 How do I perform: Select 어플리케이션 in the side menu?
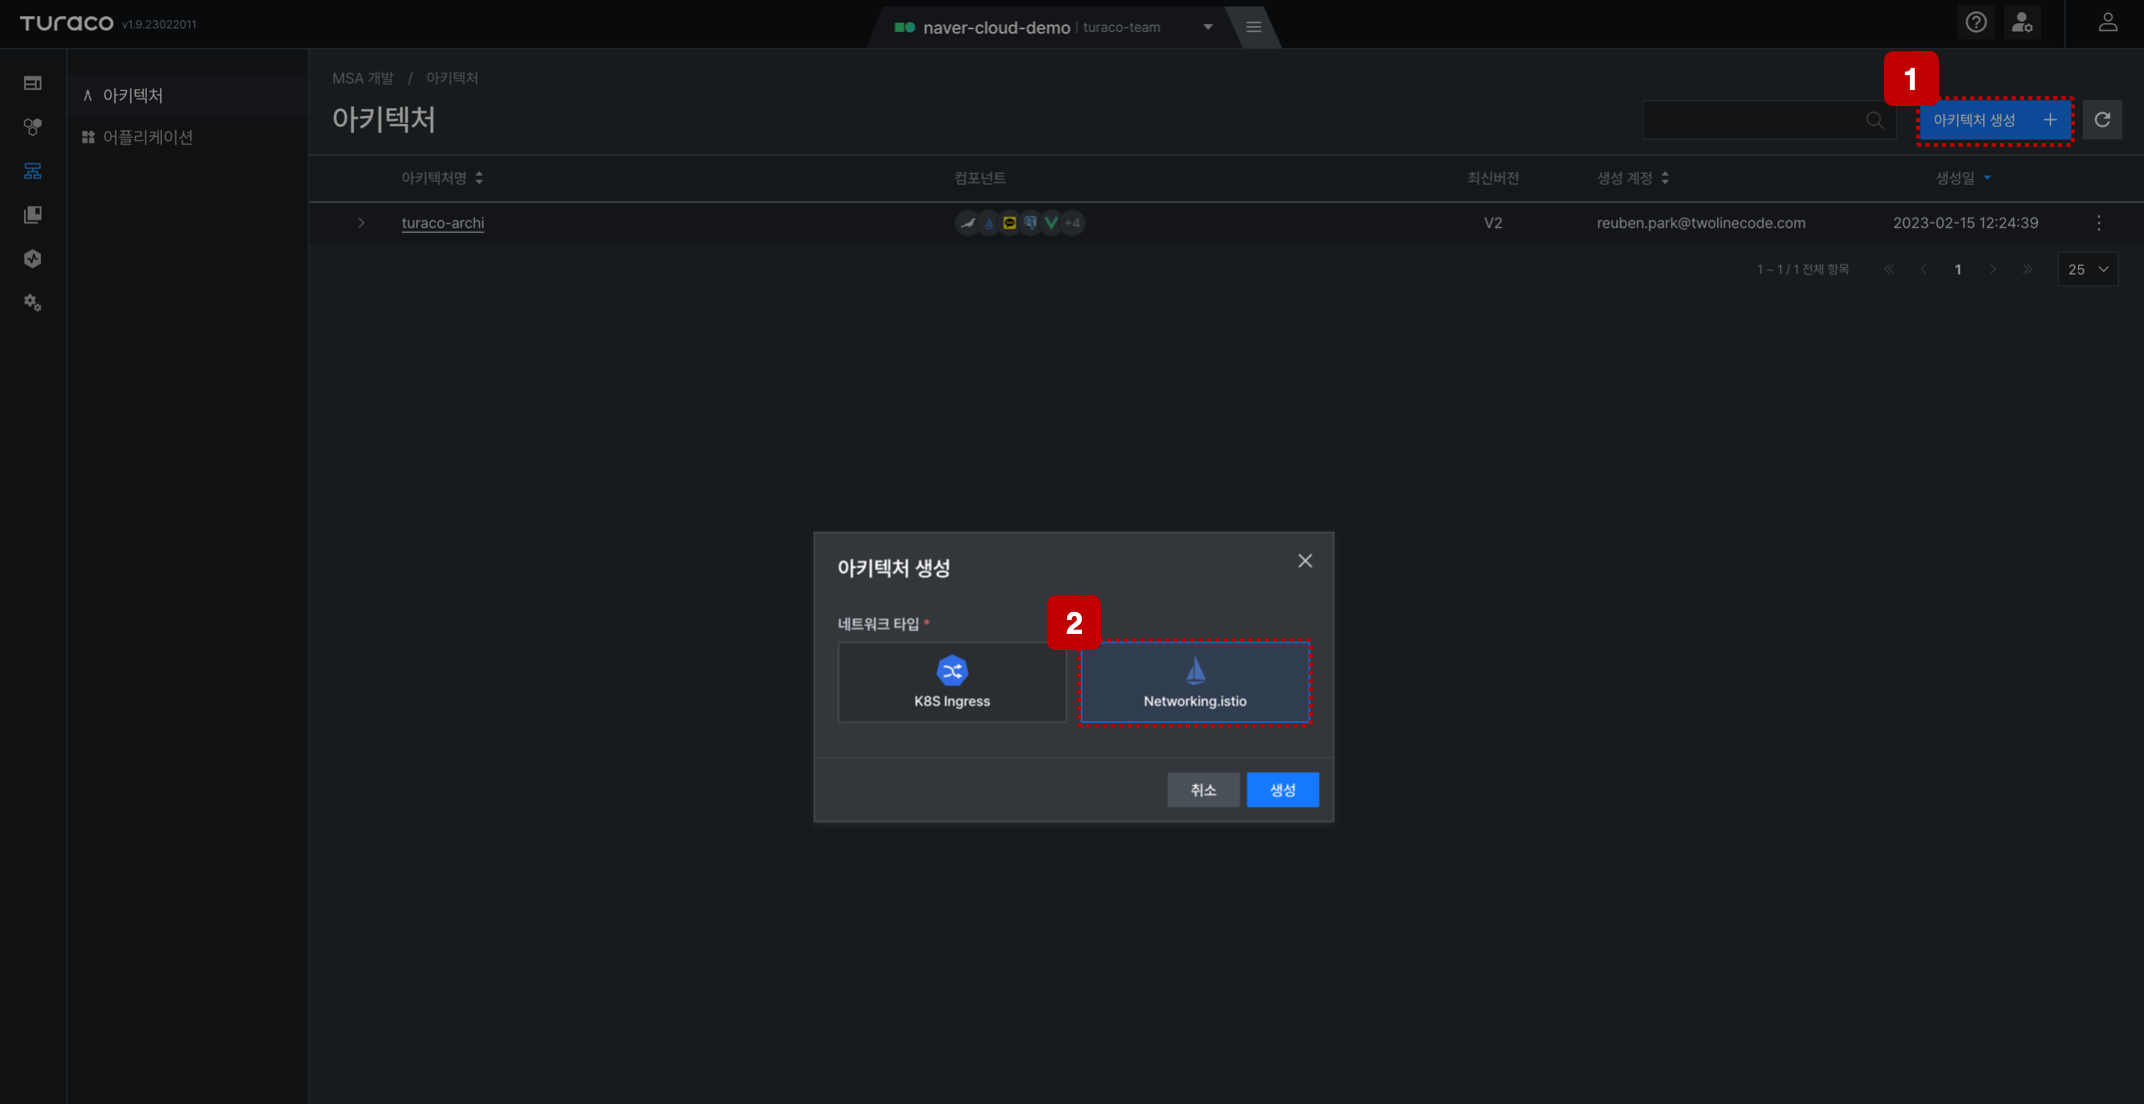coord(148,137)
